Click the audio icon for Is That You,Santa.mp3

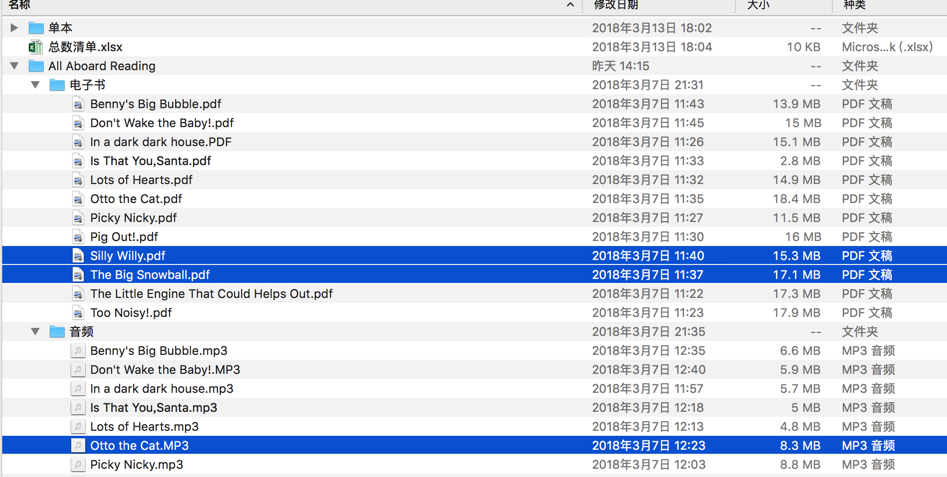(78, 408)
